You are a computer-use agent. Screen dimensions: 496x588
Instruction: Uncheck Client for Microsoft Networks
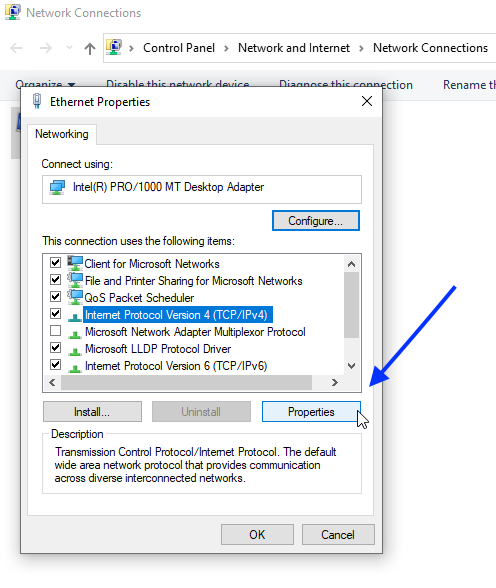(55, 262)
